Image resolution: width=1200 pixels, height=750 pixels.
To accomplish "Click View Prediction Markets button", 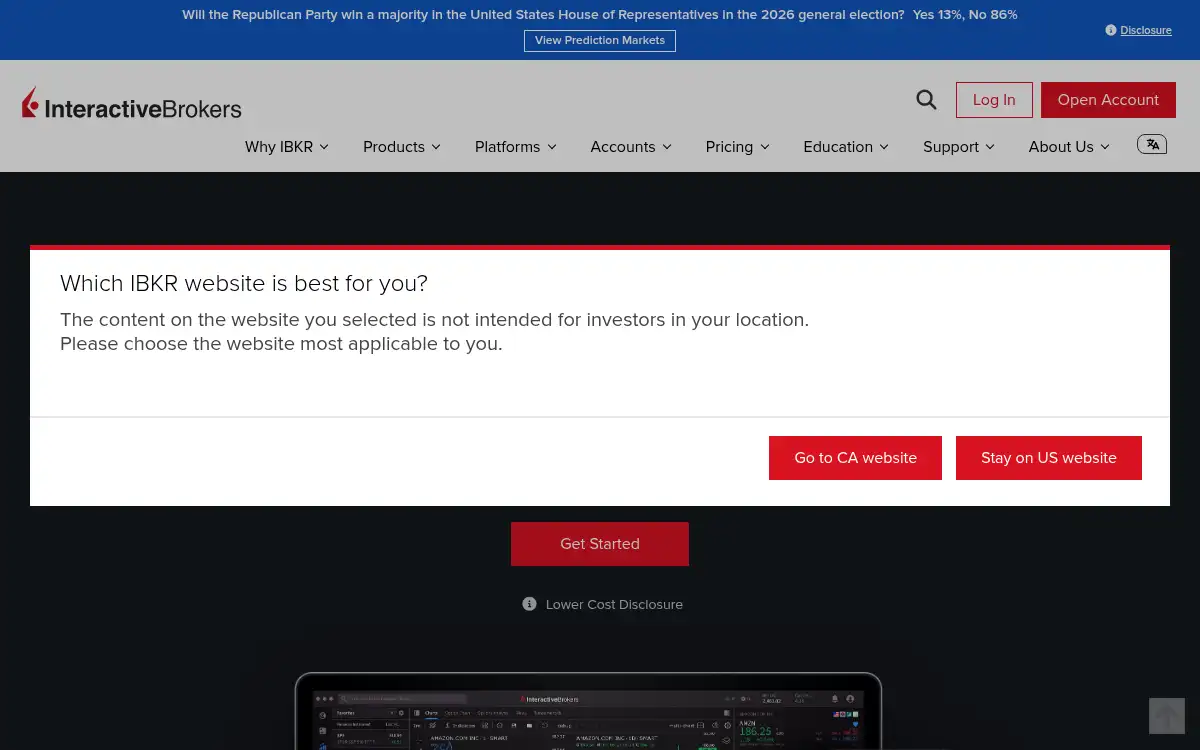I will click(x=600, y=41).
